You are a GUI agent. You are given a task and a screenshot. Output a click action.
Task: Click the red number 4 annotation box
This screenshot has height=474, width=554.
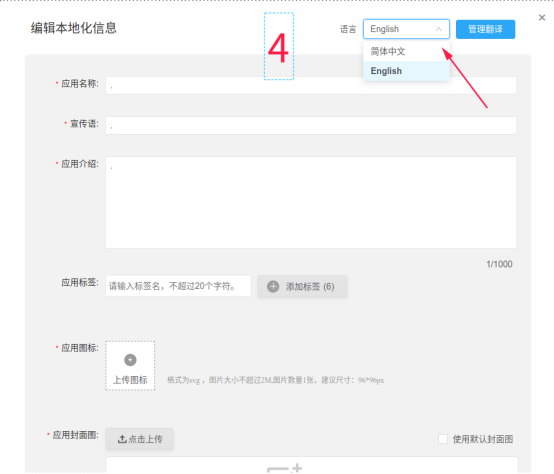click(279, 46)
